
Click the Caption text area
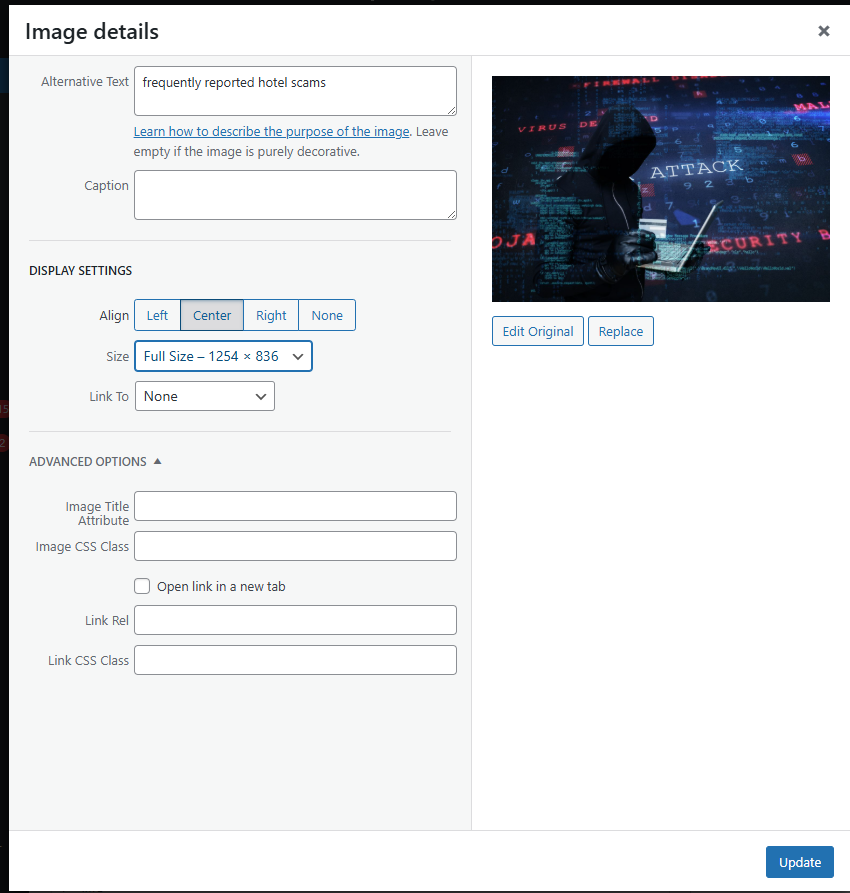point(295,195)
